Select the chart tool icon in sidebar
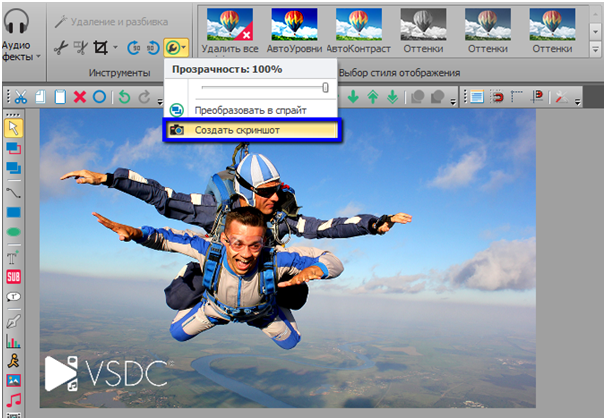The width and height of the screenshot is (606, 420). 14,342
